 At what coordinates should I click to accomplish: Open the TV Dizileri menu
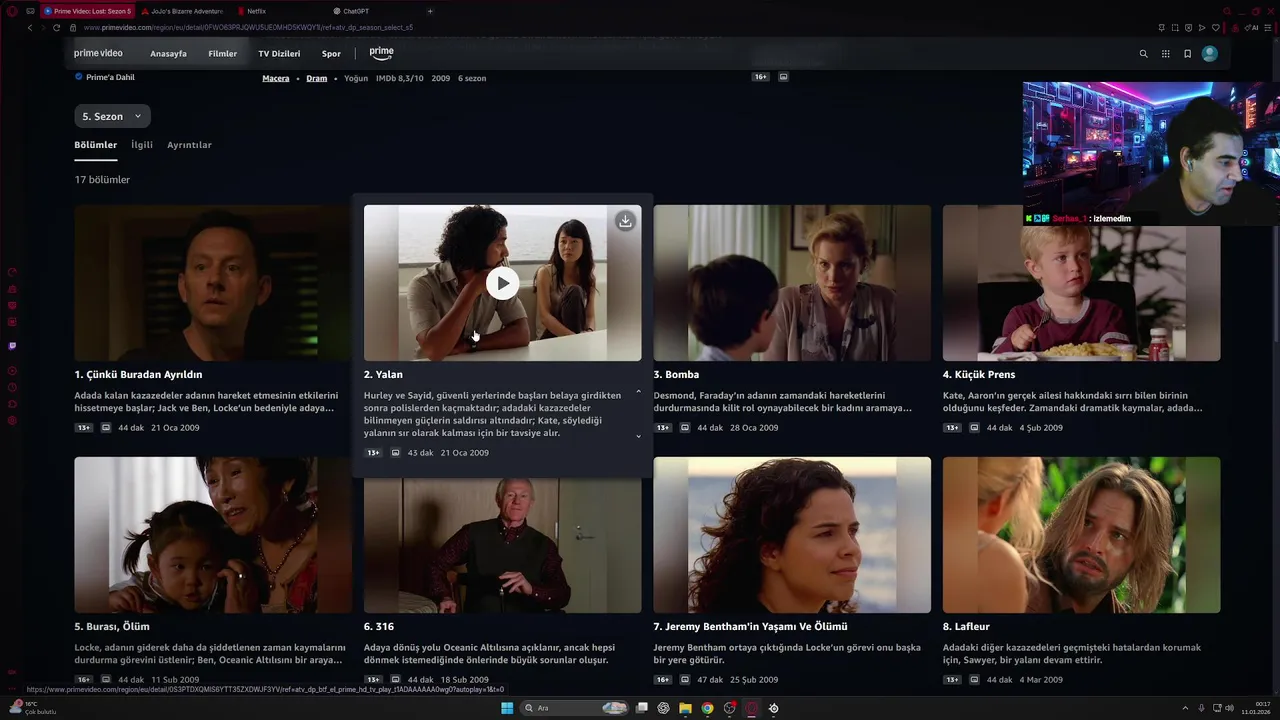click(279, 54)
